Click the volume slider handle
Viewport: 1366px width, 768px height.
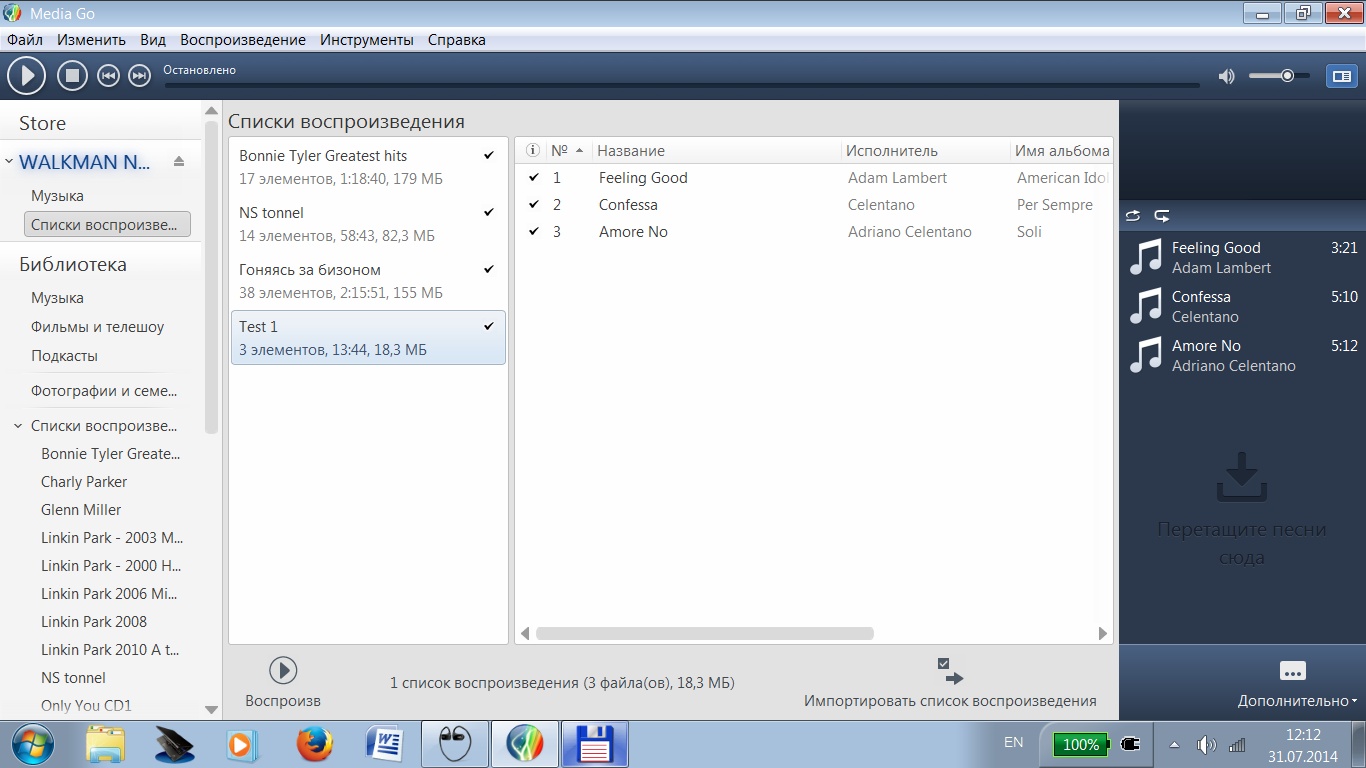(x=1288, y=76)
